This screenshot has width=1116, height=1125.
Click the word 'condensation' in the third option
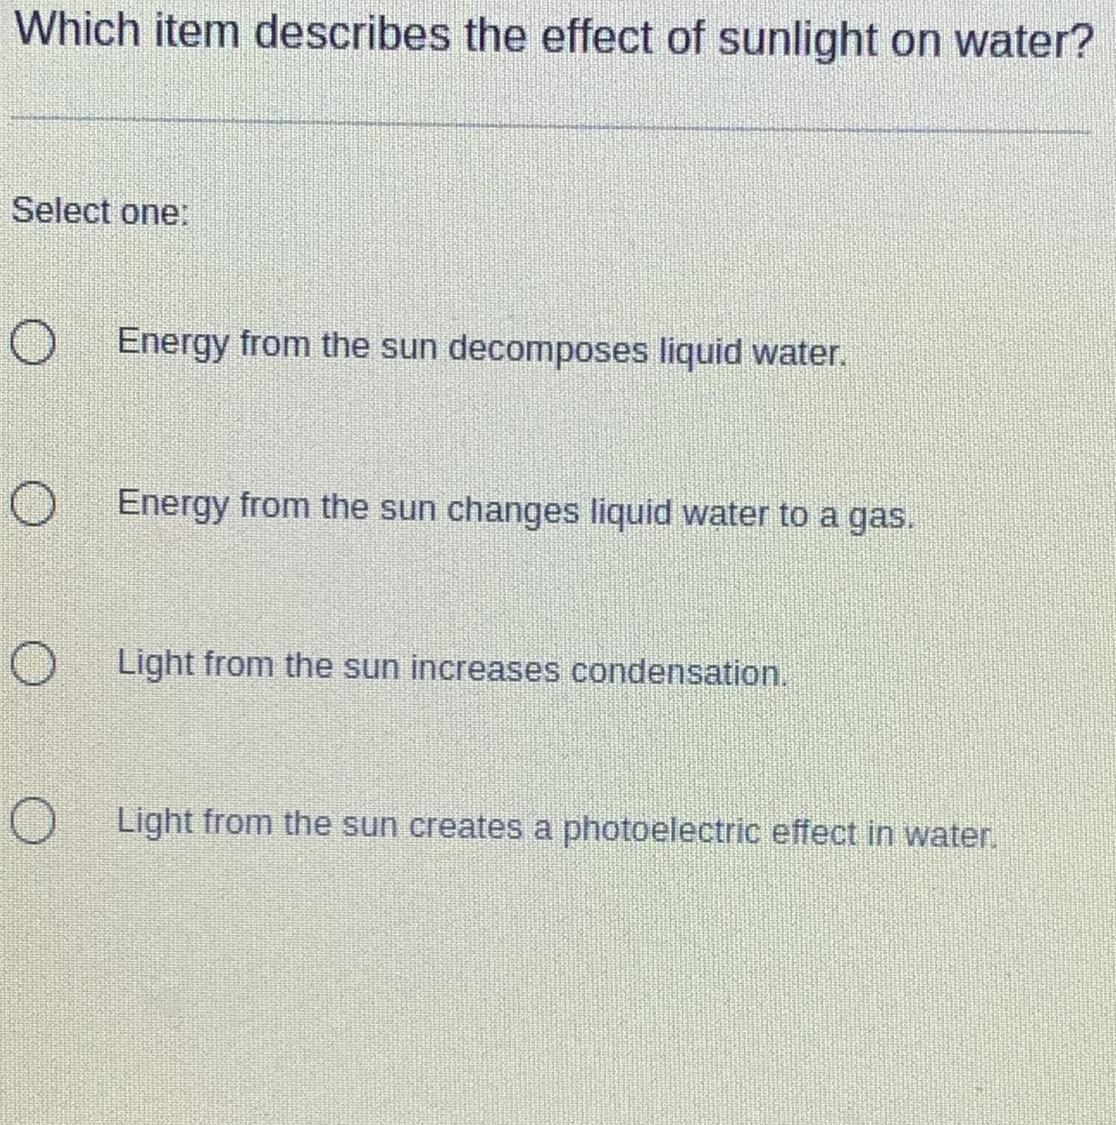pos(679,672)
